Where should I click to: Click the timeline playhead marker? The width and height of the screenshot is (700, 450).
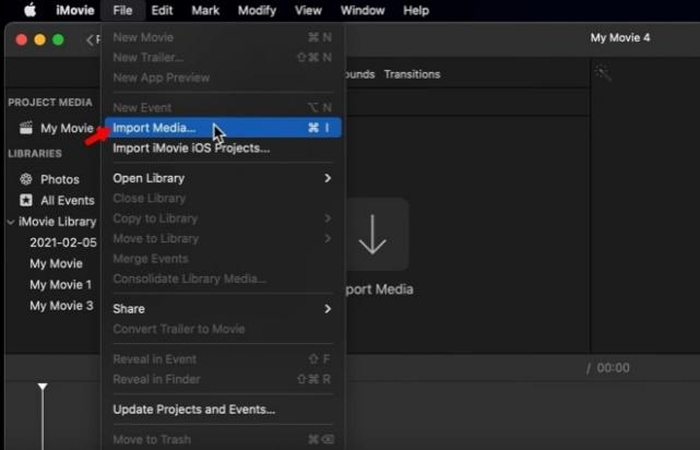pyautogui.click(x=42, y=387)
